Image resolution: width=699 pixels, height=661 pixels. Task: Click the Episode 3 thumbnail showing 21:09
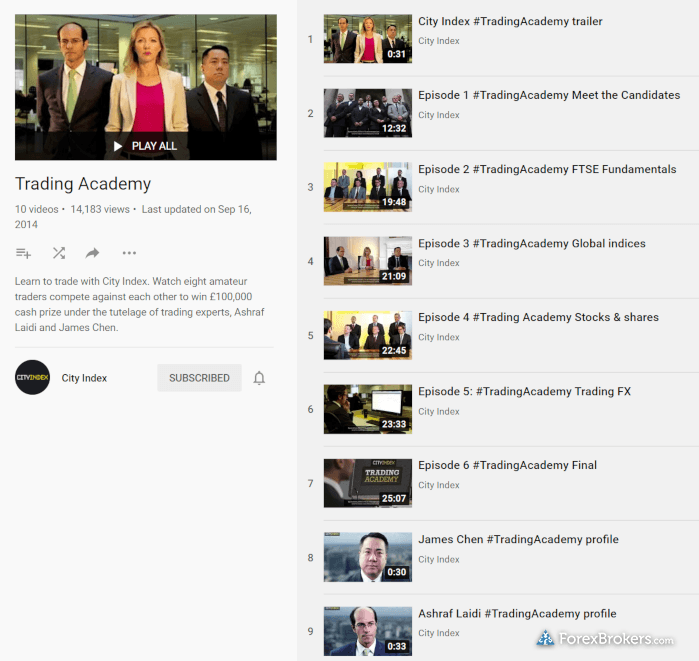tap(368, 261)
